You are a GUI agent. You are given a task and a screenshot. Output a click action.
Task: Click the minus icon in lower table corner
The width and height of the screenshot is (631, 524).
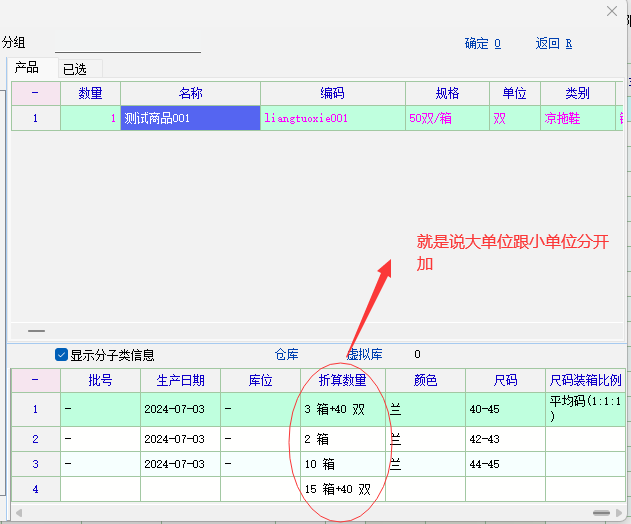[35, 380]
